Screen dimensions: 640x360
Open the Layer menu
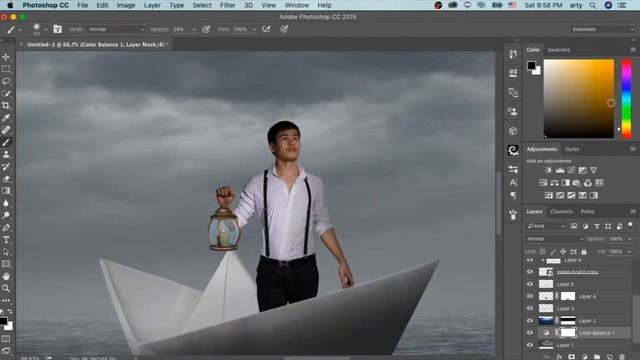point(152,5)
